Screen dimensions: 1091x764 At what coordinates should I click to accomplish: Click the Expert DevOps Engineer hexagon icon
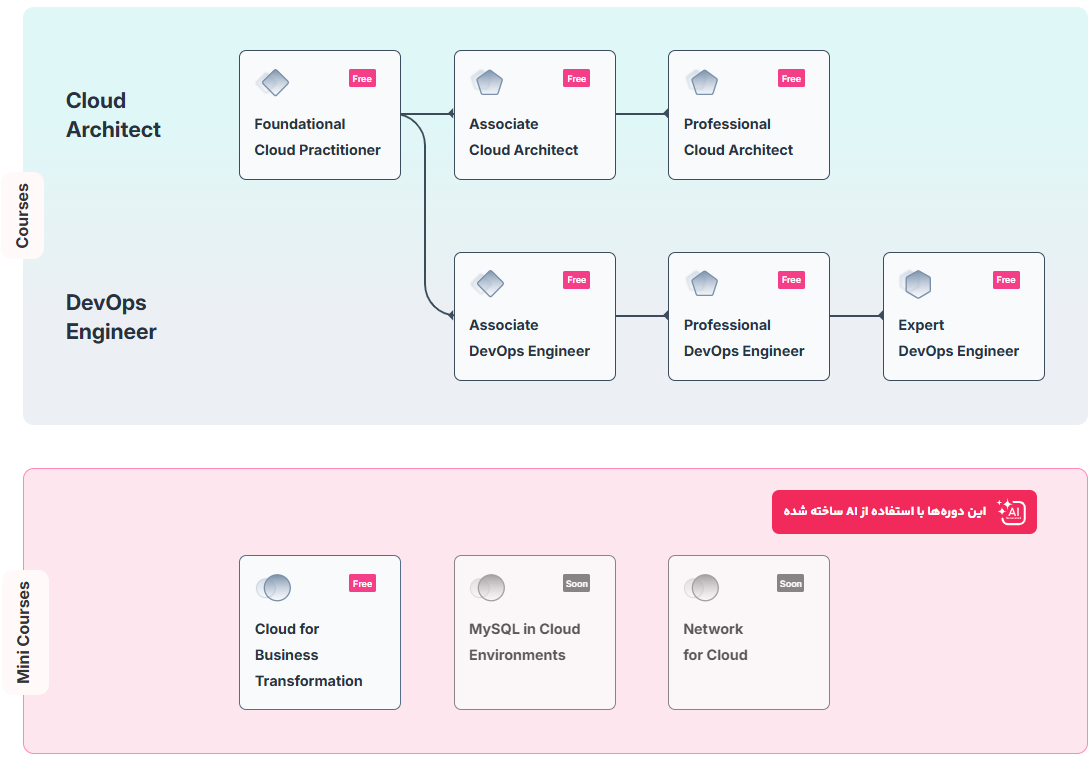[x=916, y=284]
